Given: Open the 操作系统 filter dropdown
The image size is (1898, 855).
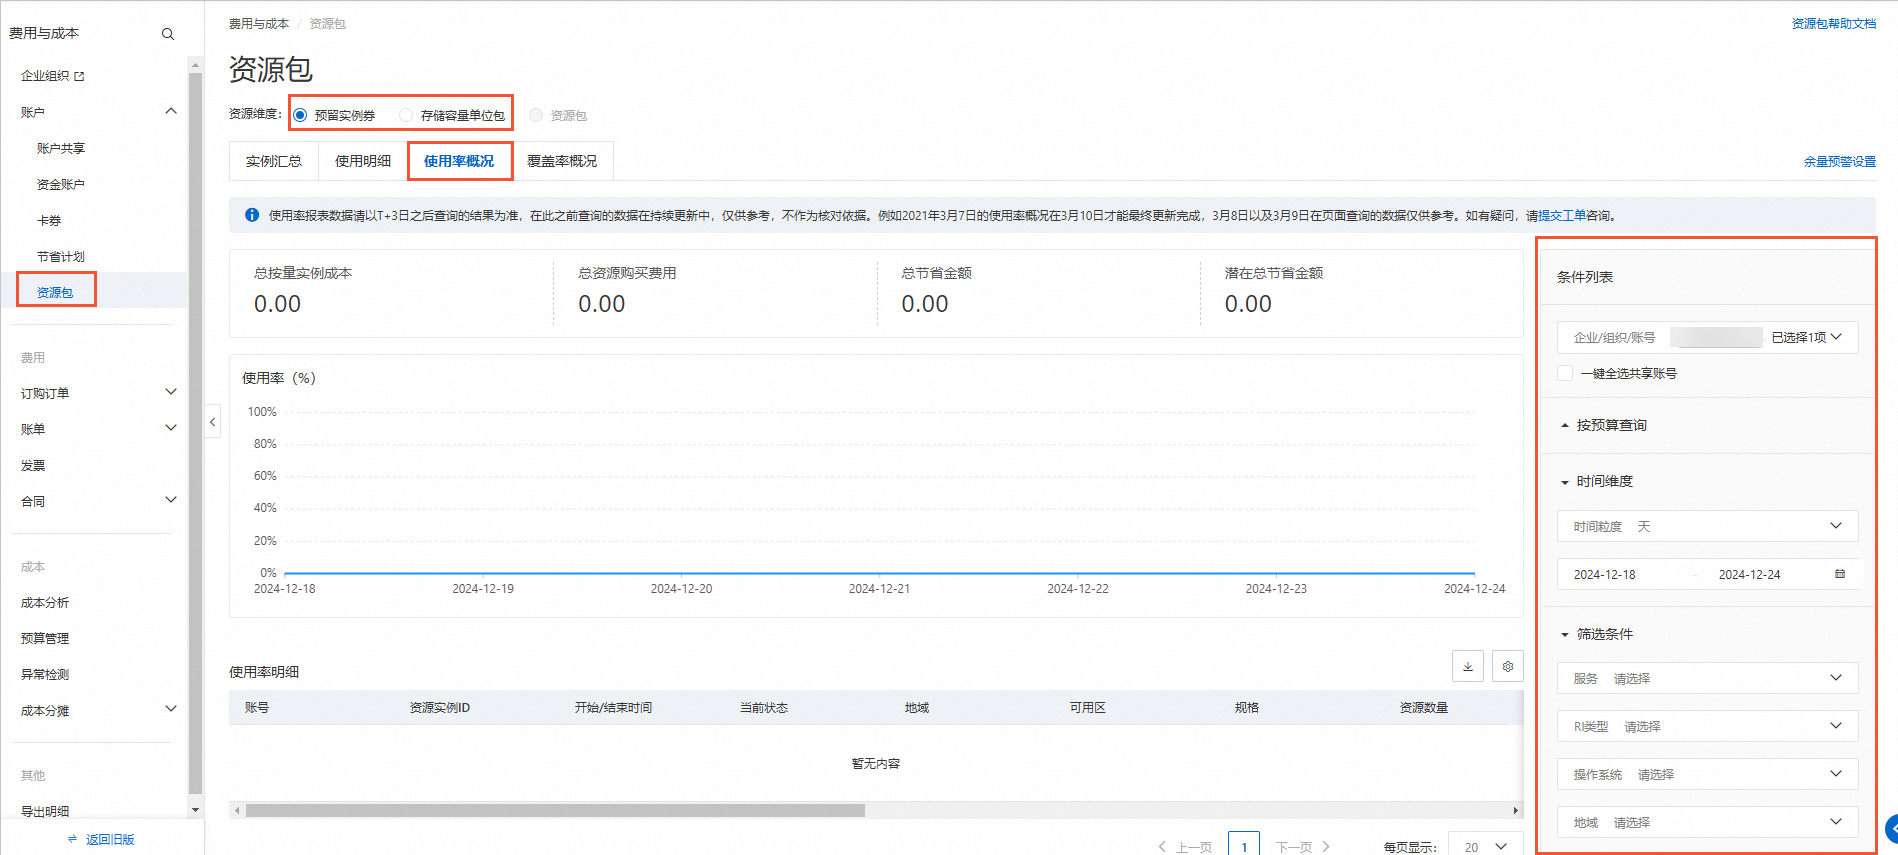Looking at the screenshot, I should pos(1708,774).
